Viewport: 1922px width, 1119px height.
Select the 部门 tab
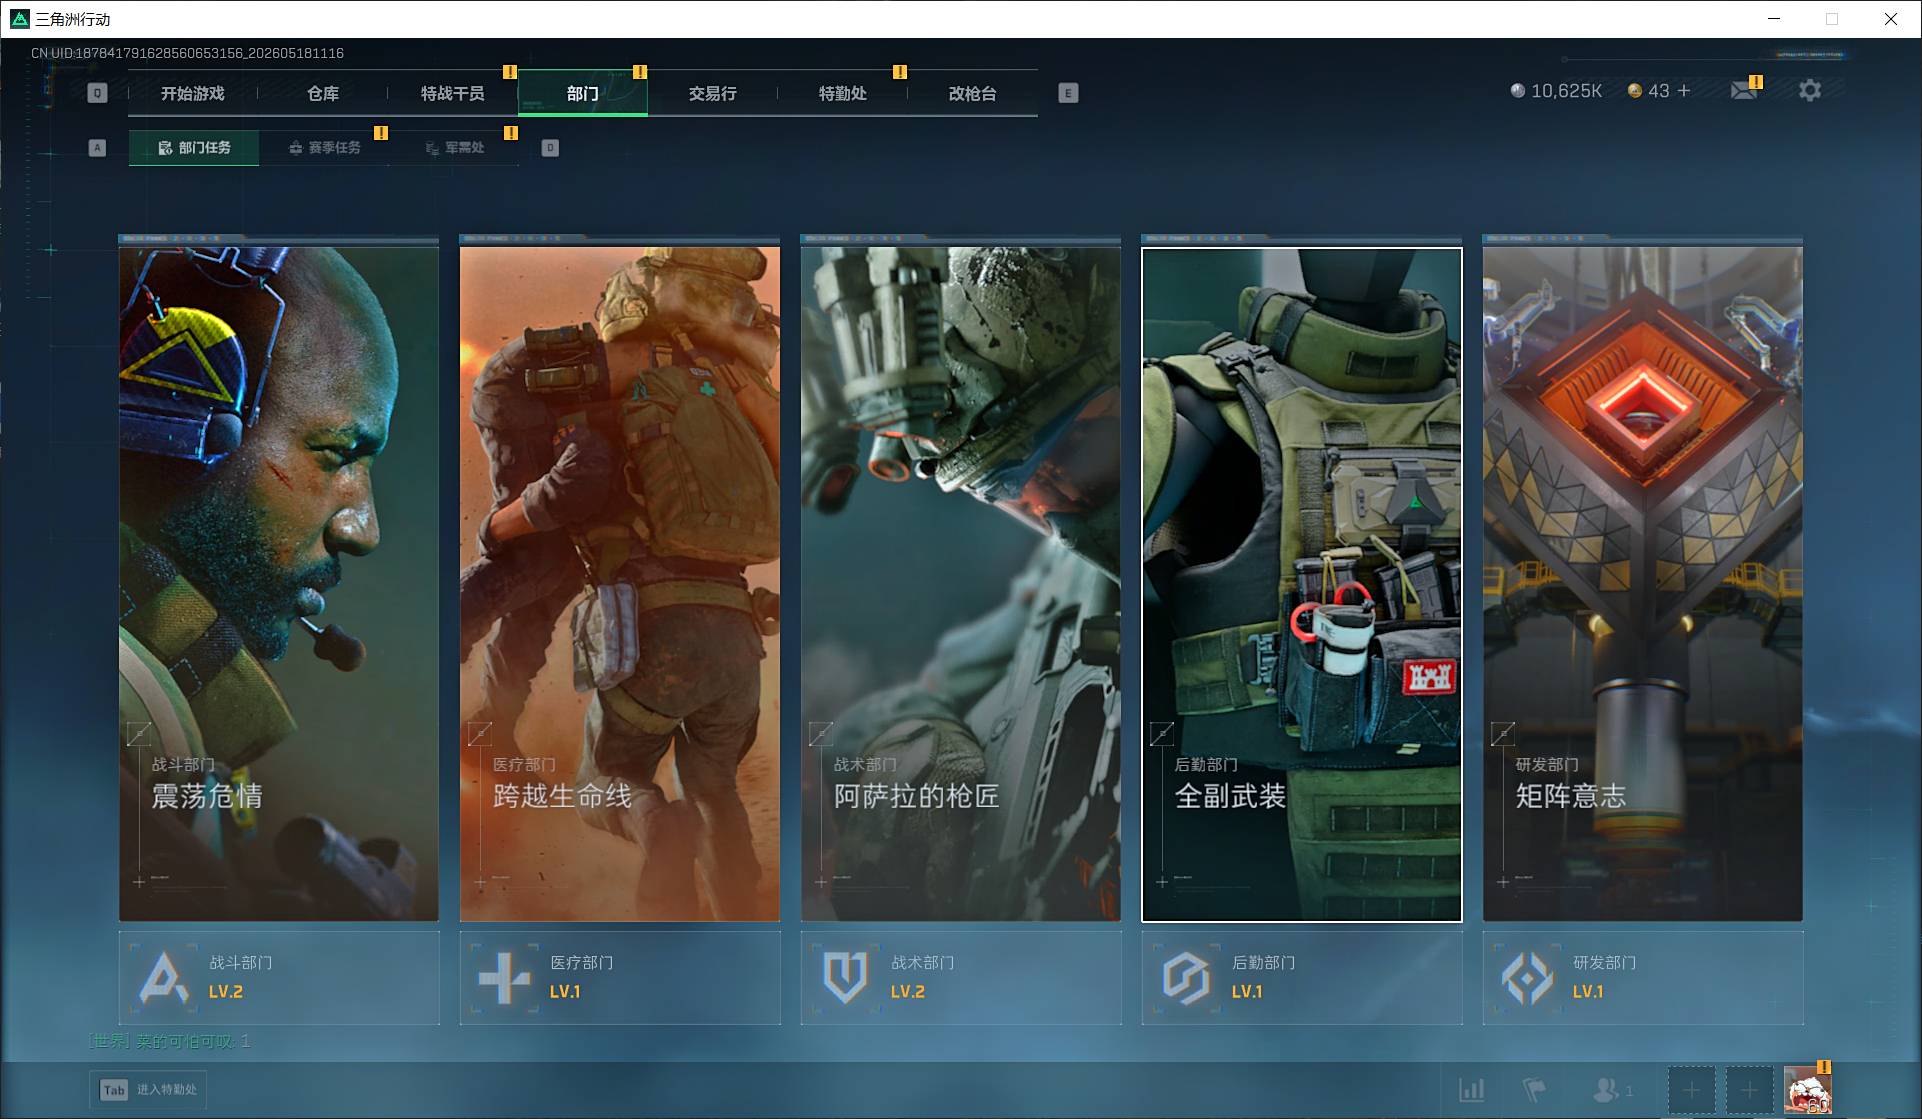[583, 93]
